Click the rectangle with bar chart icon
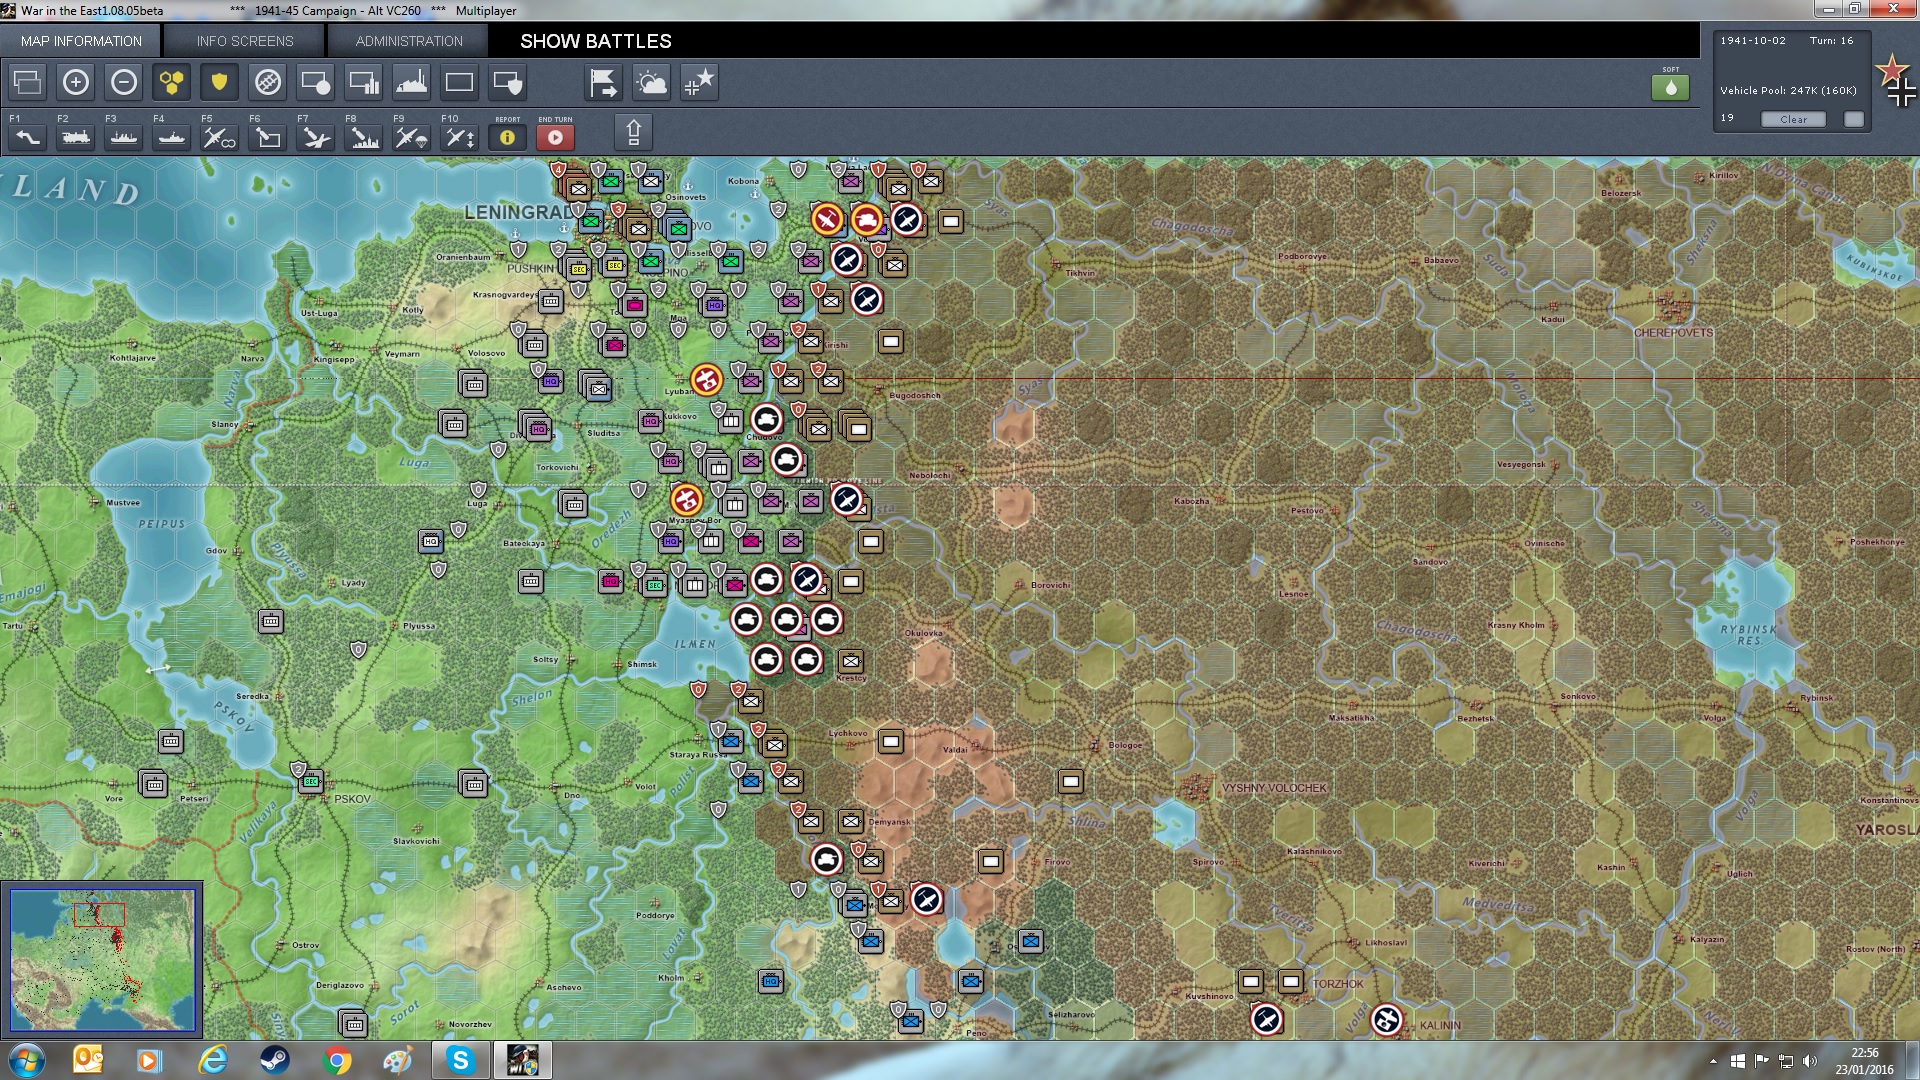 pos(364,82)
